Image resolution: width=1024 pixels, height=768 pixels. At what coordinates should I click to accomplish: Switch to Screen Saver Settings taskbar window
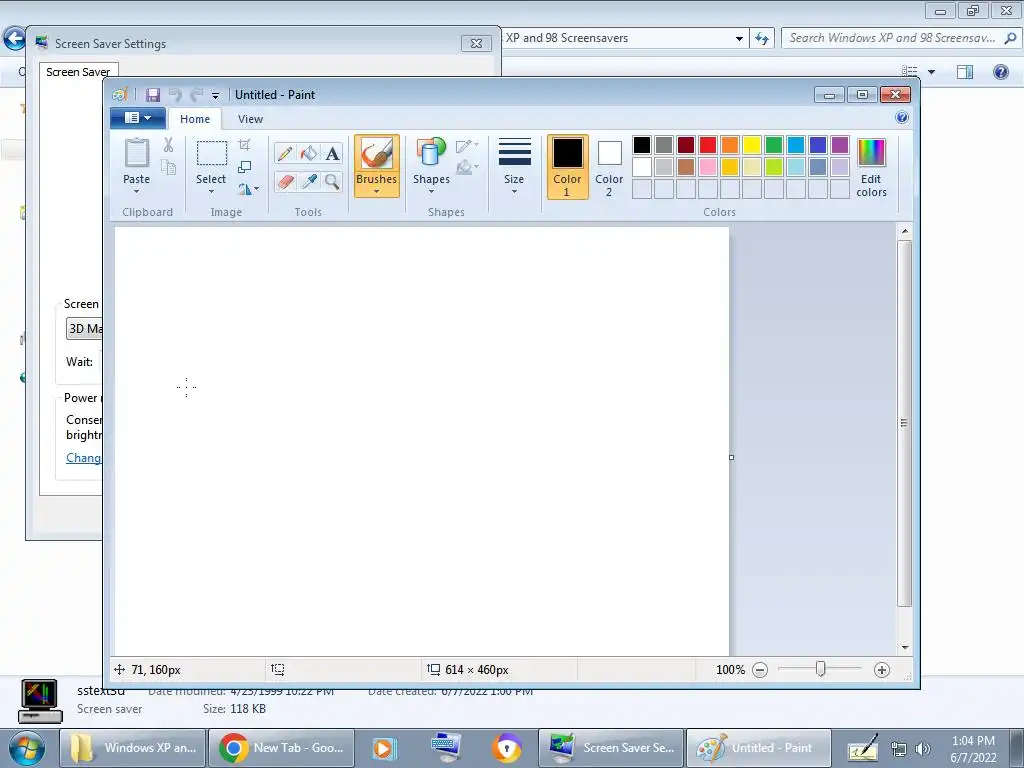tap(611, 748)
